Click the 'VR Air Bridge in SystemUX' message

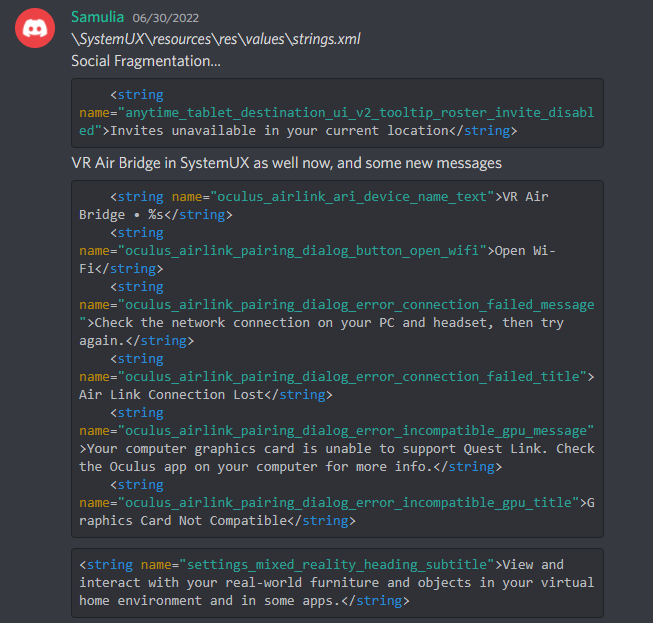[x=286, y=163]
